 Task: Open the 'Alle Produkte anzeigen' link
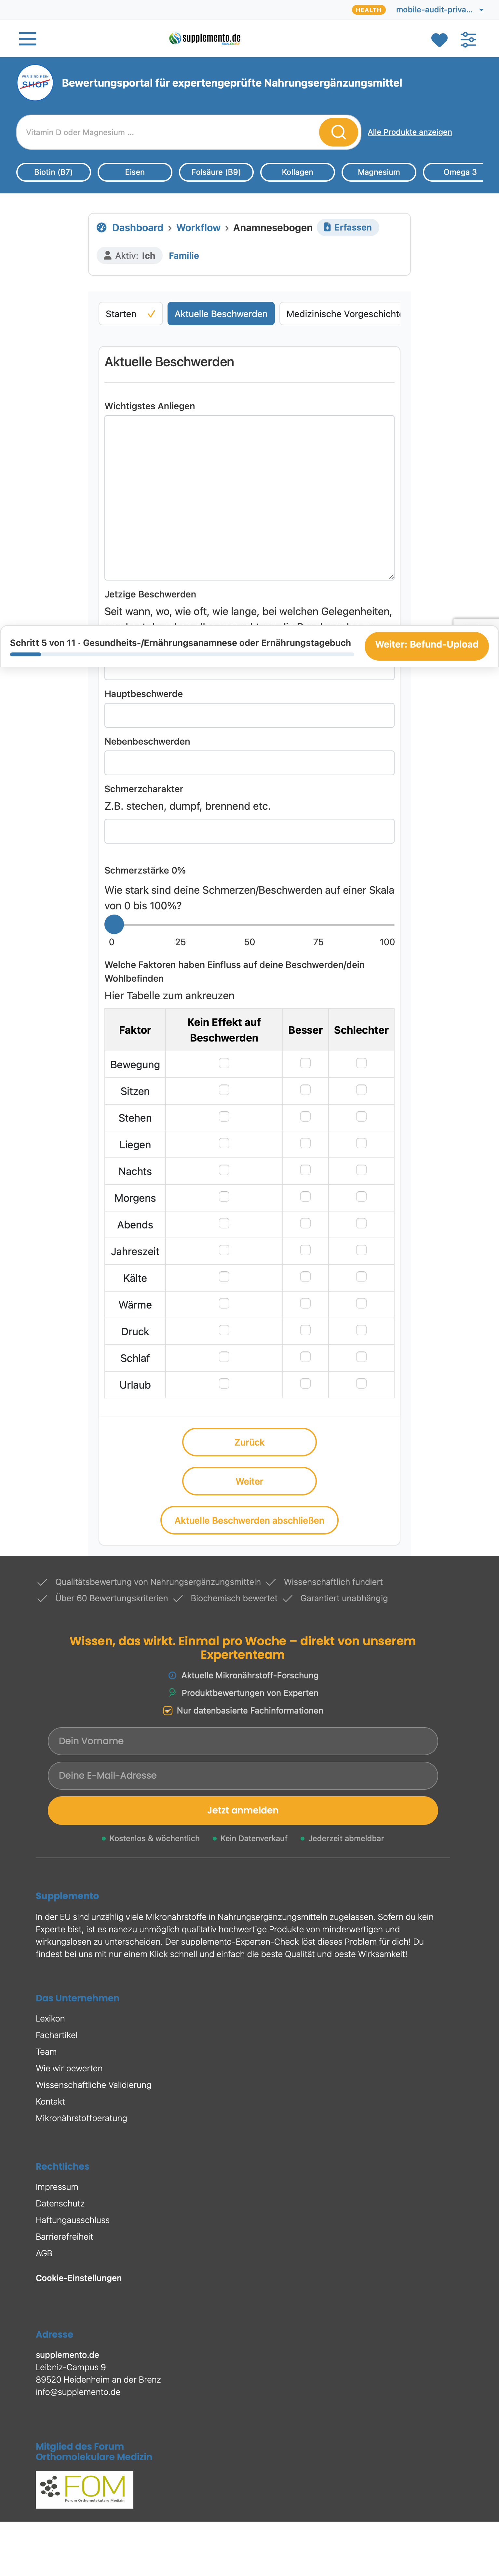(x=410, y=132)
